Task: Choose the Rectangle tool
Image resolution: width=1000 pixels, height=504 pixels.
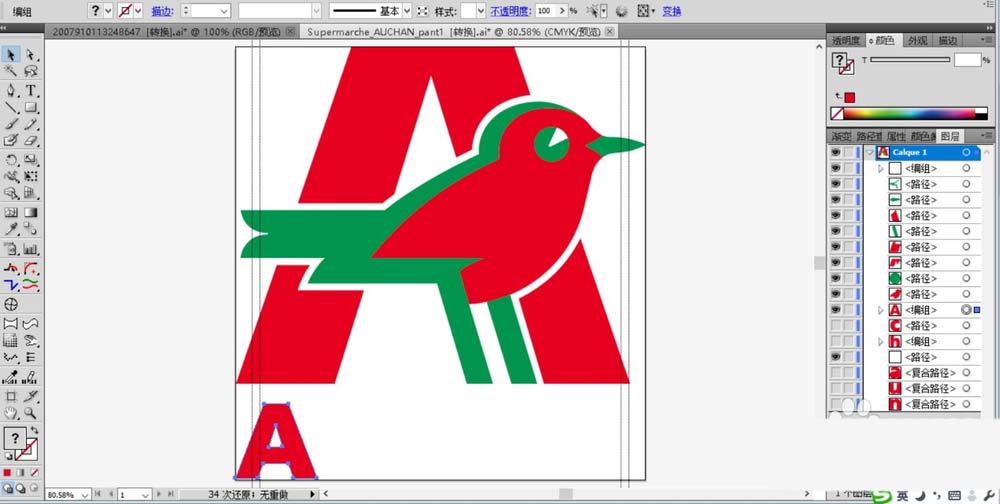Action: click(31, 107)
